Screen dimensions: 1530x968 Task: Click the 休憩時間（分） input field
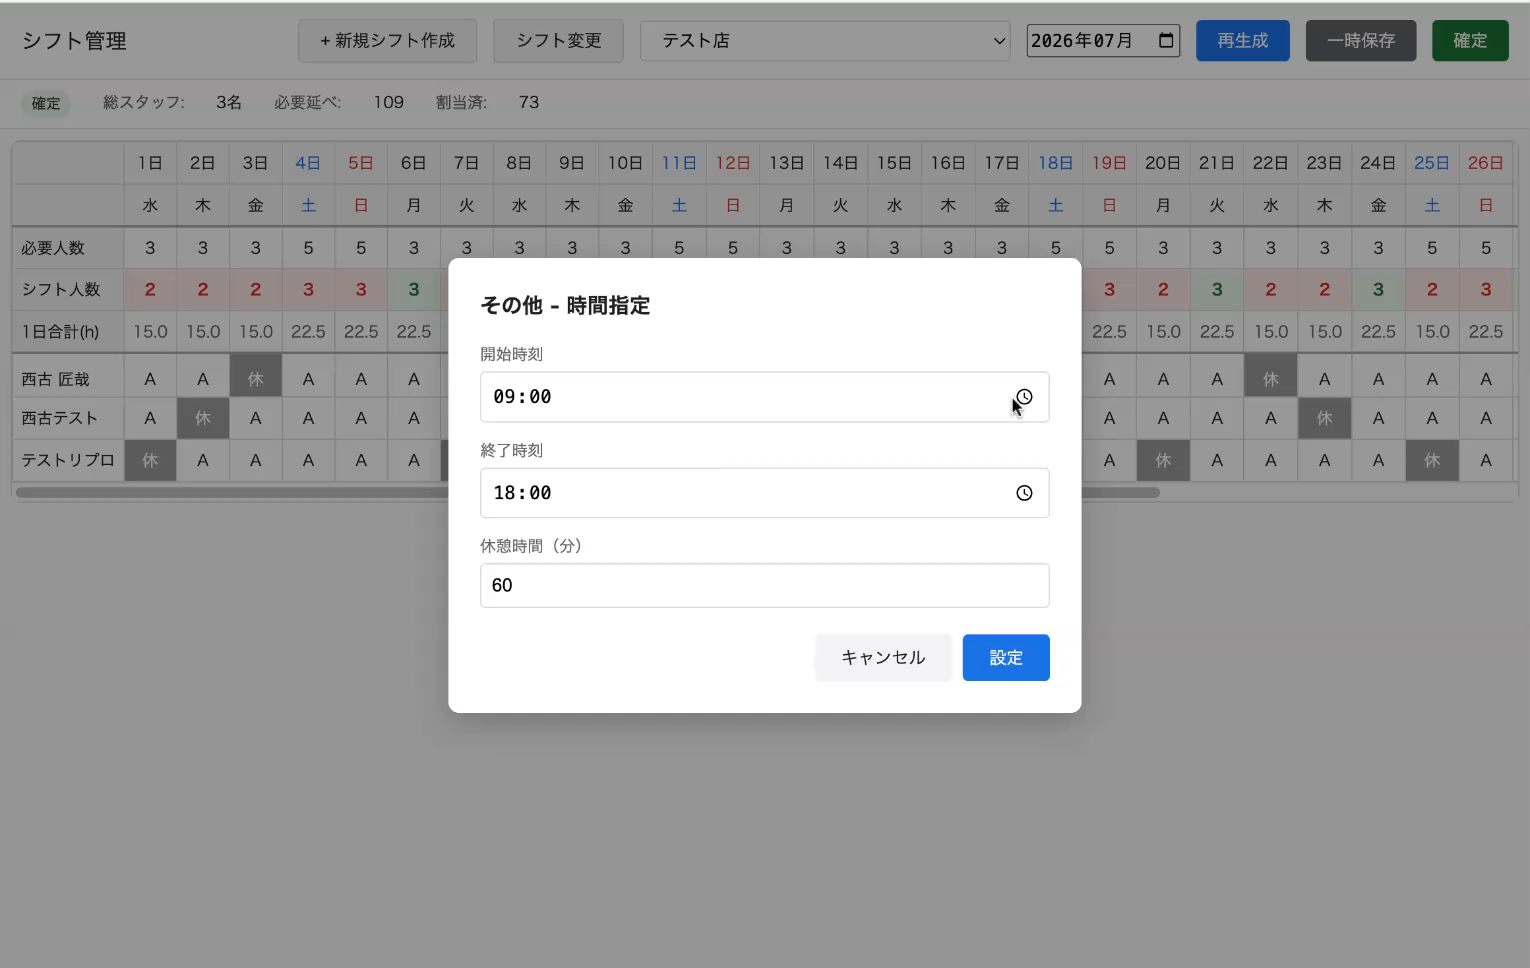pos(764,585)
